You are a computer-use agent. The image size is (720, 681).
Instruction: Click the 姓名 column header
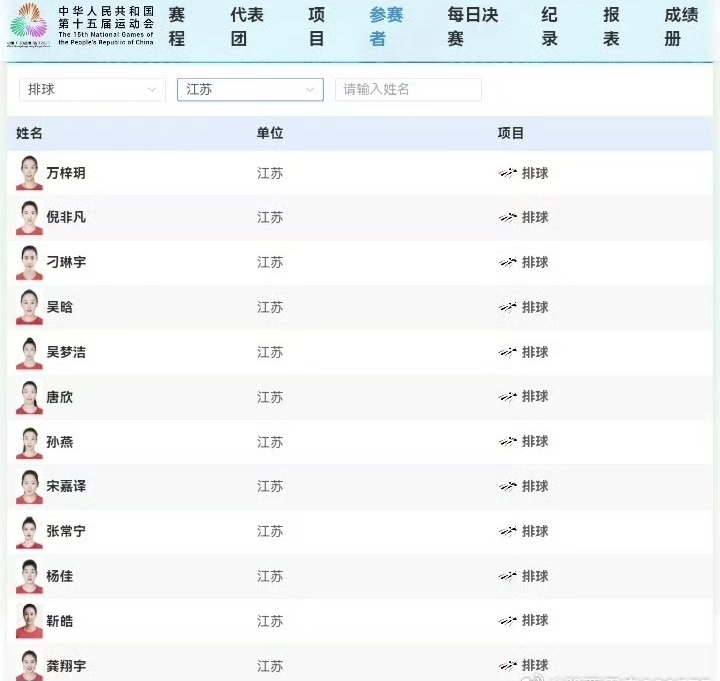pyautogui.click(x=30, y=133)
